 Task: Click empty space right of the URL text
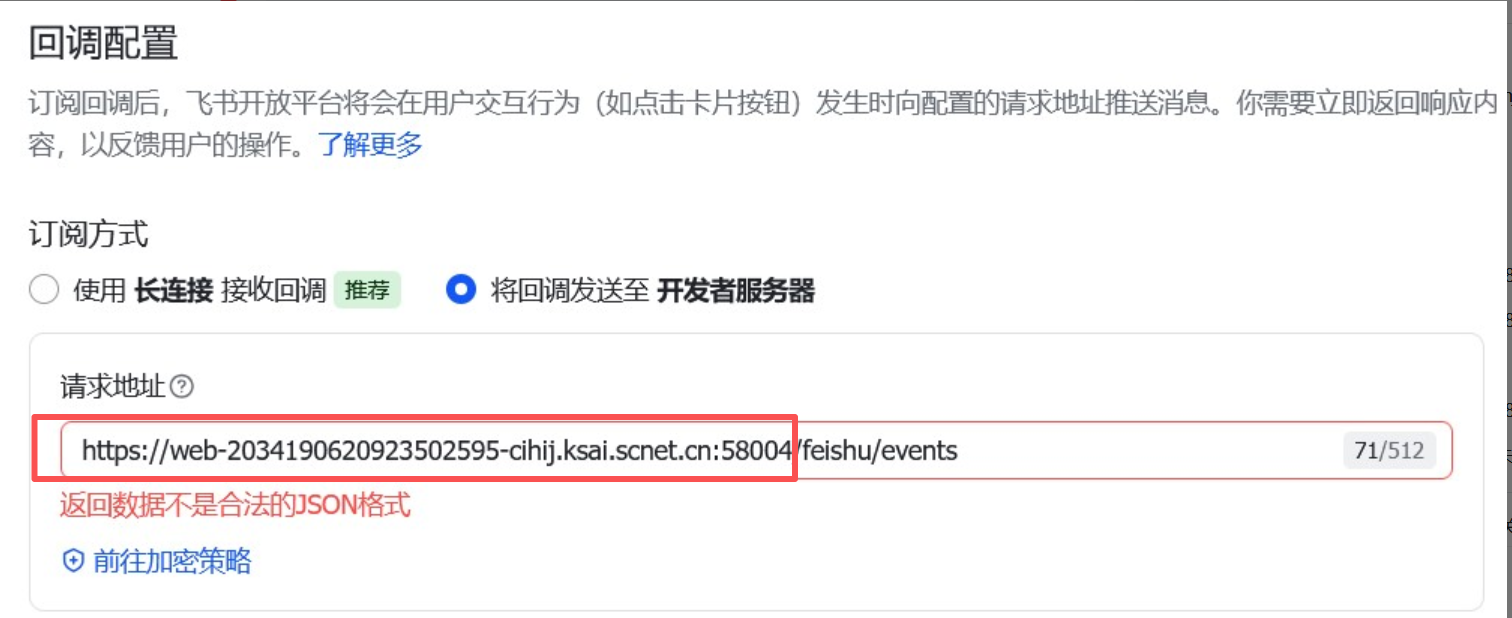[1150, 451]
